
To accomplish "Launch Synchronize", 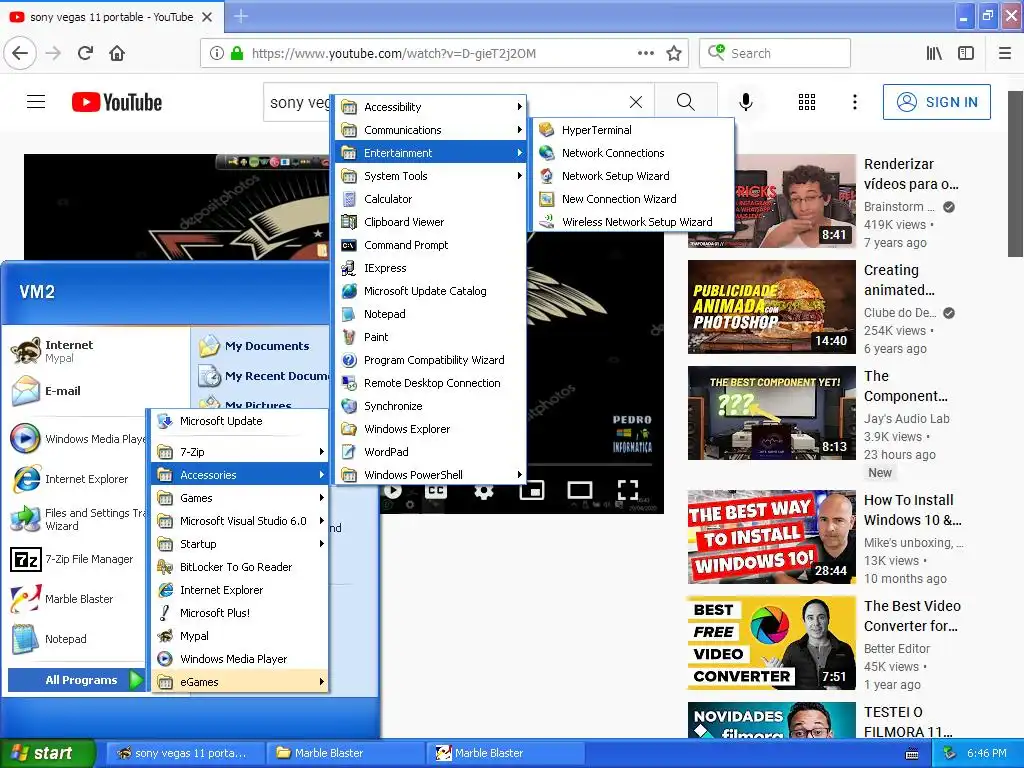I will pos(431,406).
